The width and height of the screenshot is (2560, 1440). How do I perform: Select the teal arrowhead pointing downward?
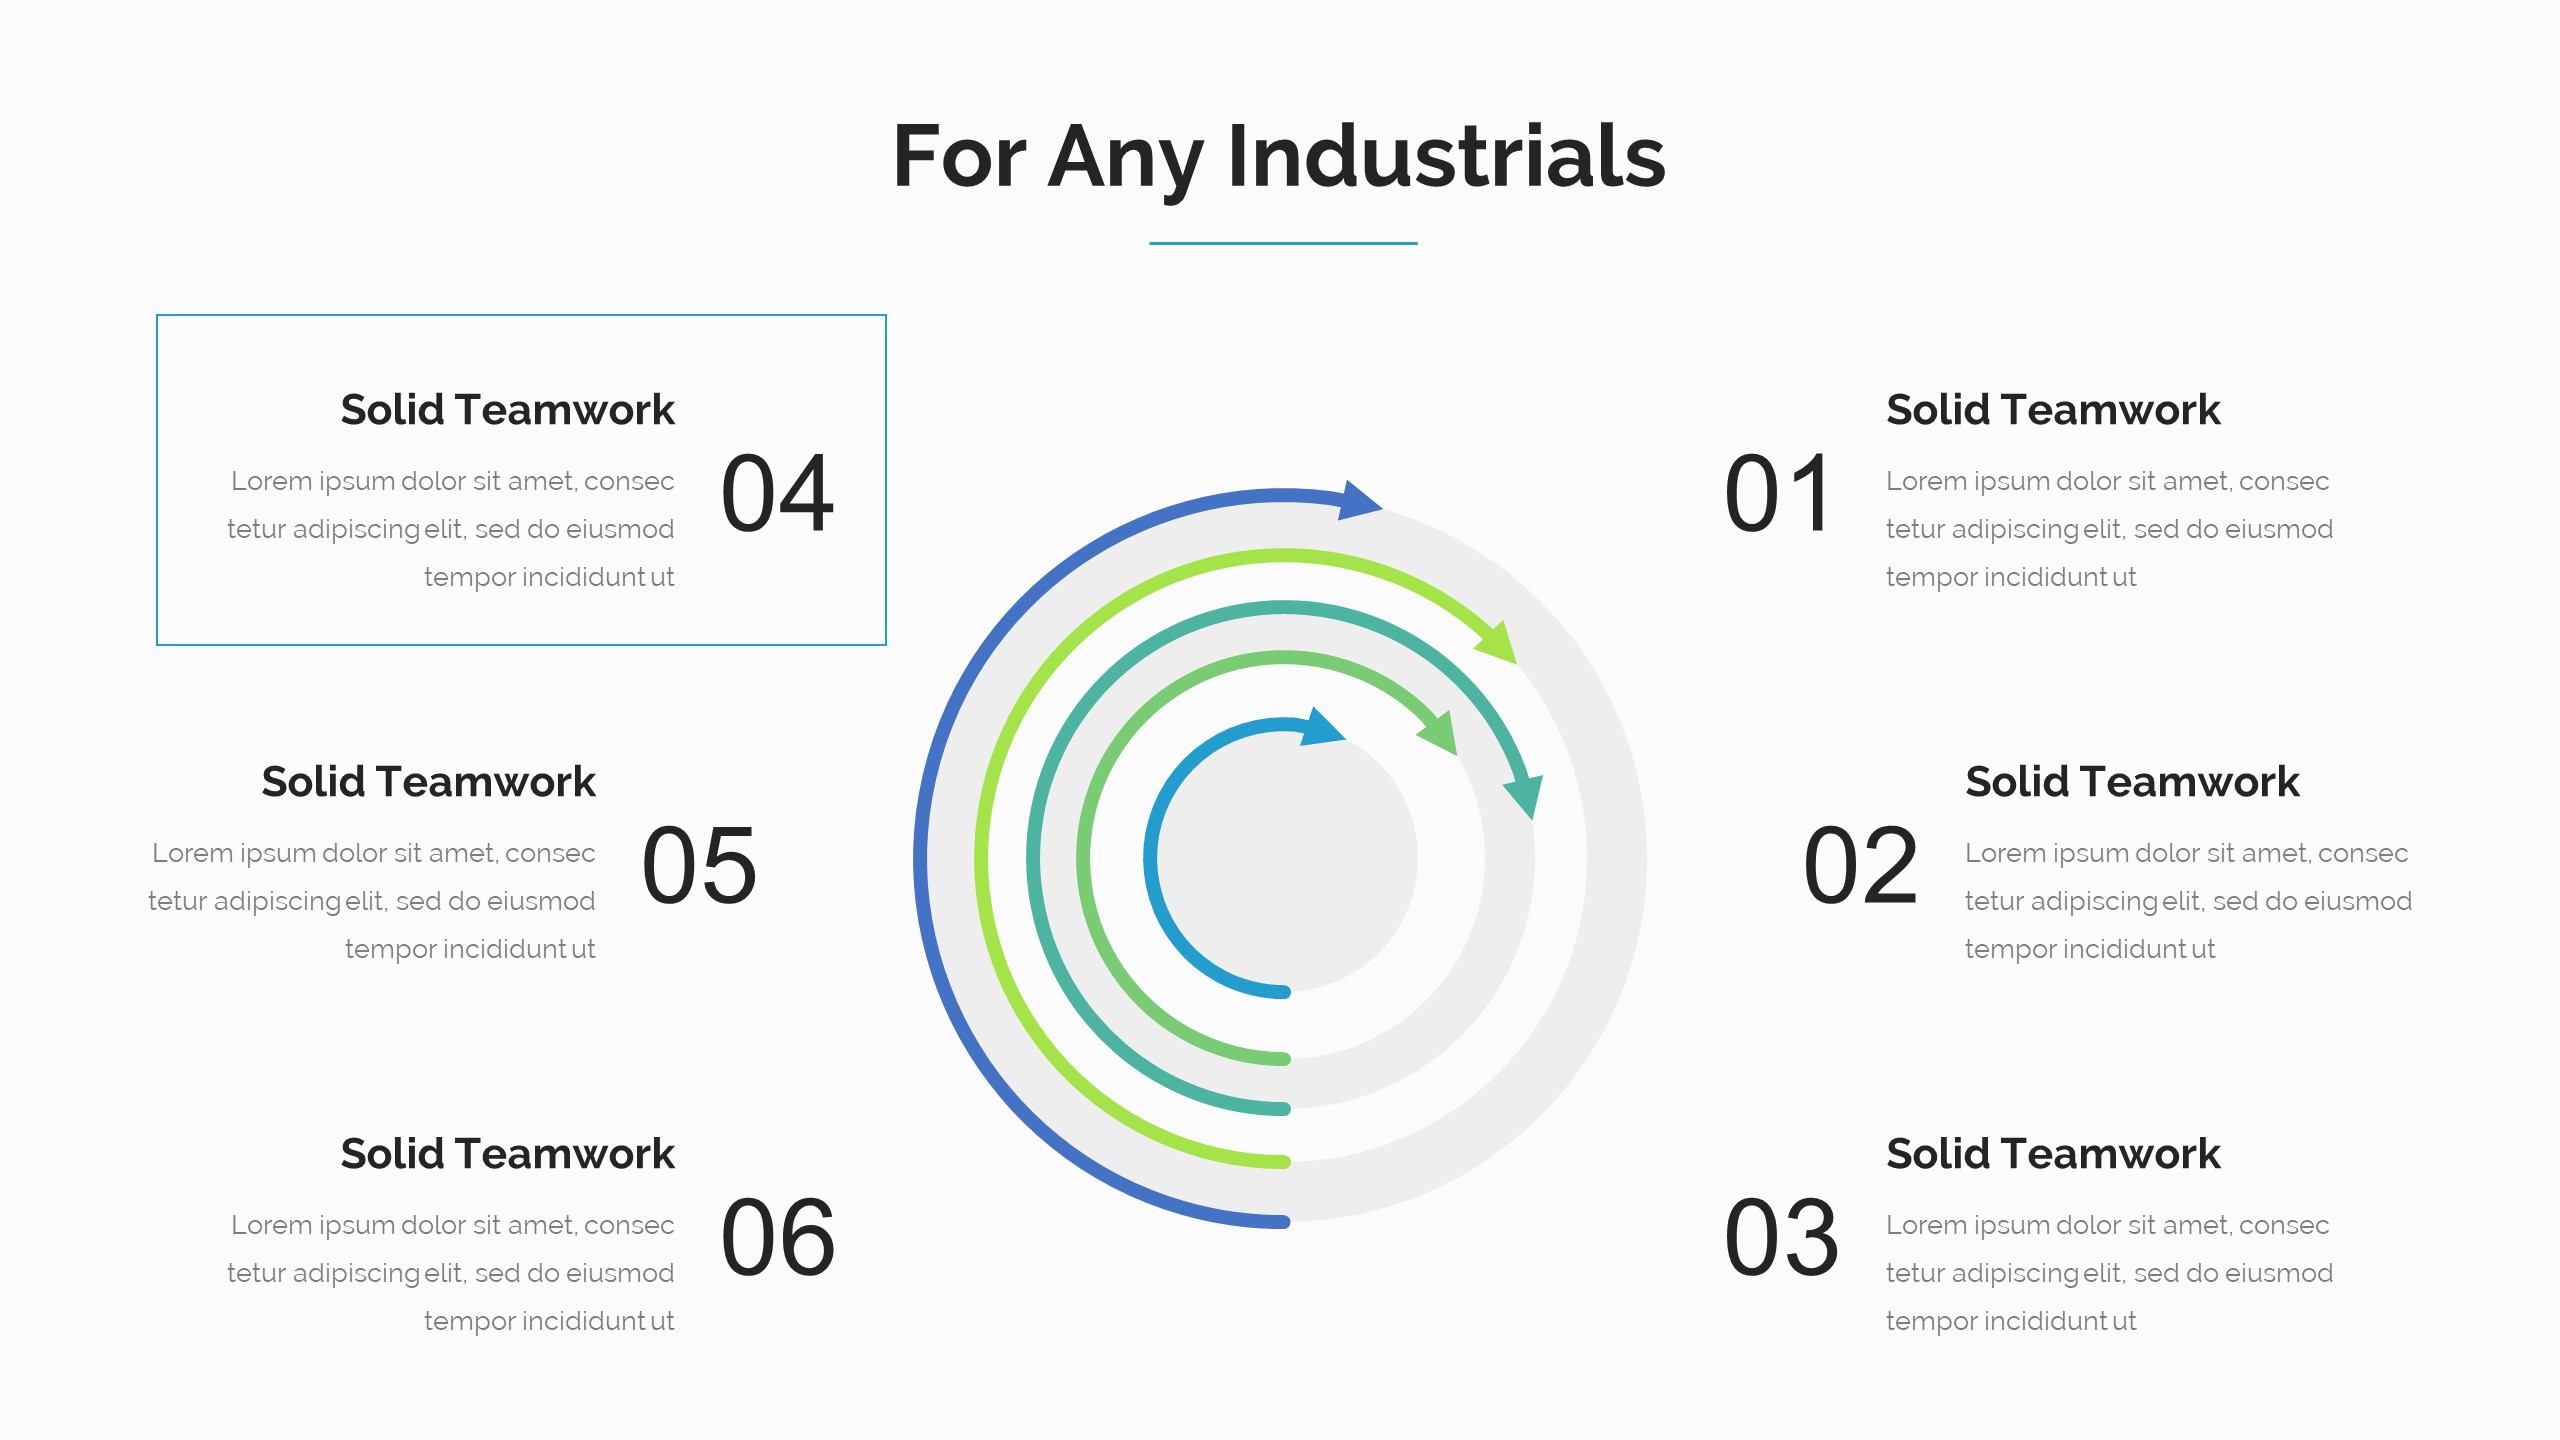point(1525,795)
